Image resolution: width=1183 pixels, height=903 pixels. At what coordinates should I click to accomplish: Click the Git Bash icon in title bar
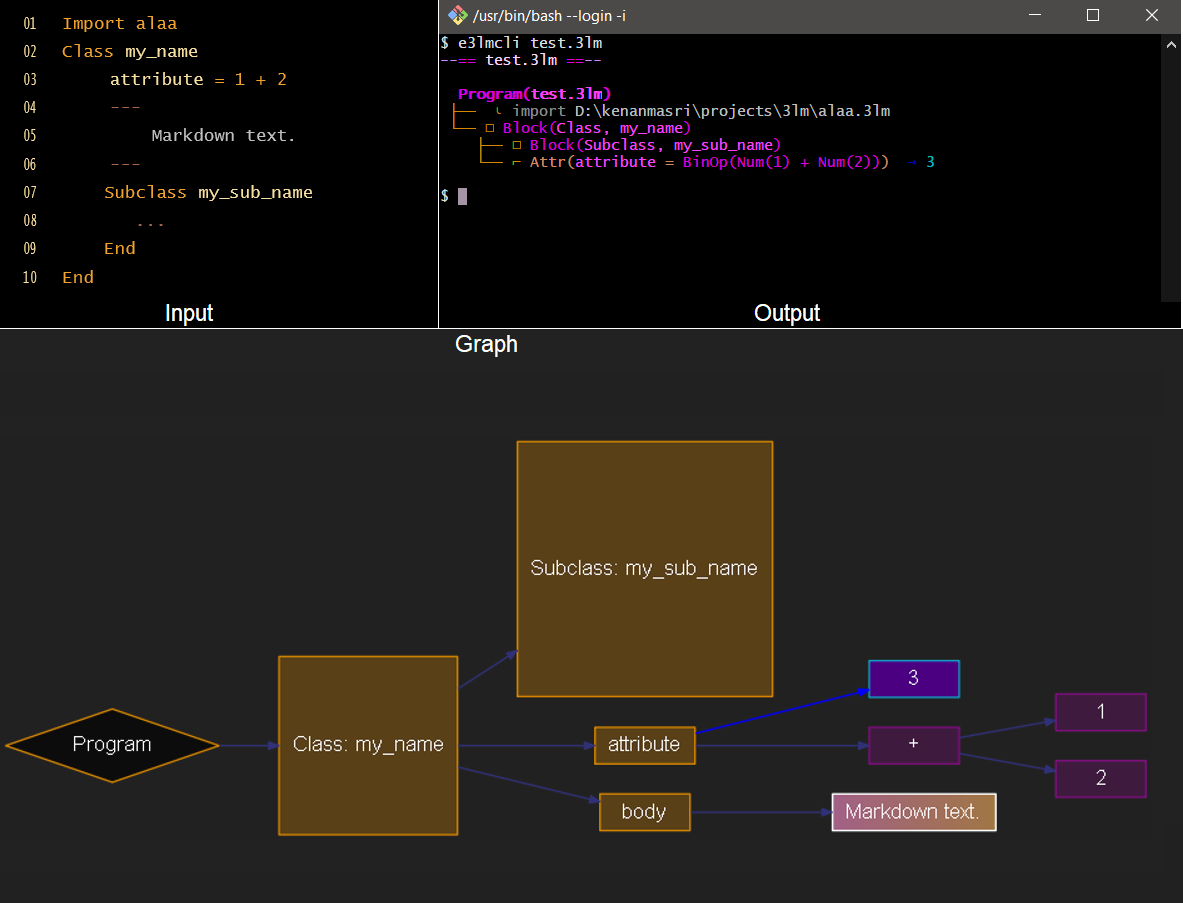pyautogui.click(x=457, y=15)
